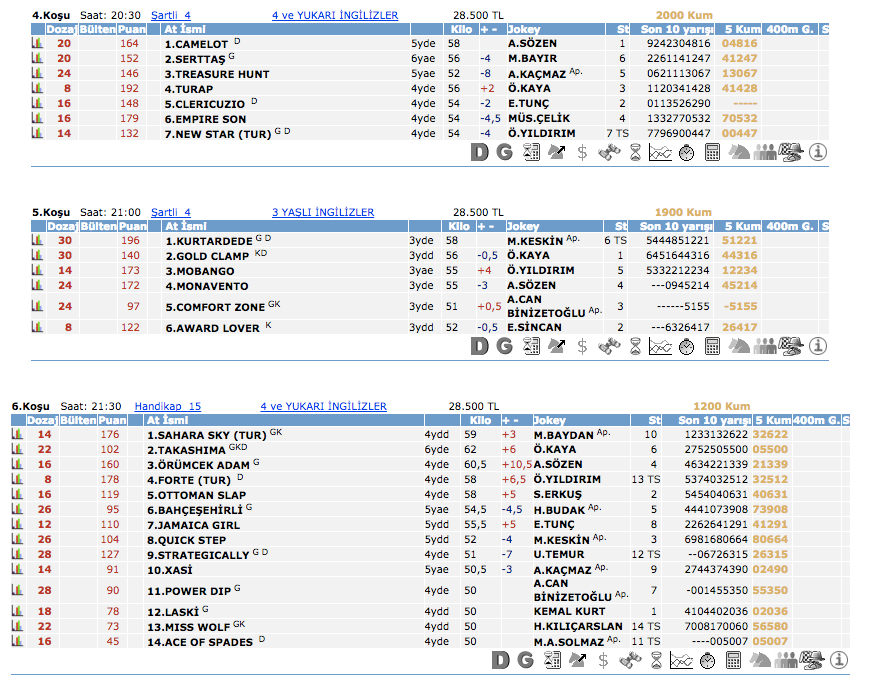Screen dimensions: 874x686
Task: Open the calculator icon under race 4
Action: point(713,152)
